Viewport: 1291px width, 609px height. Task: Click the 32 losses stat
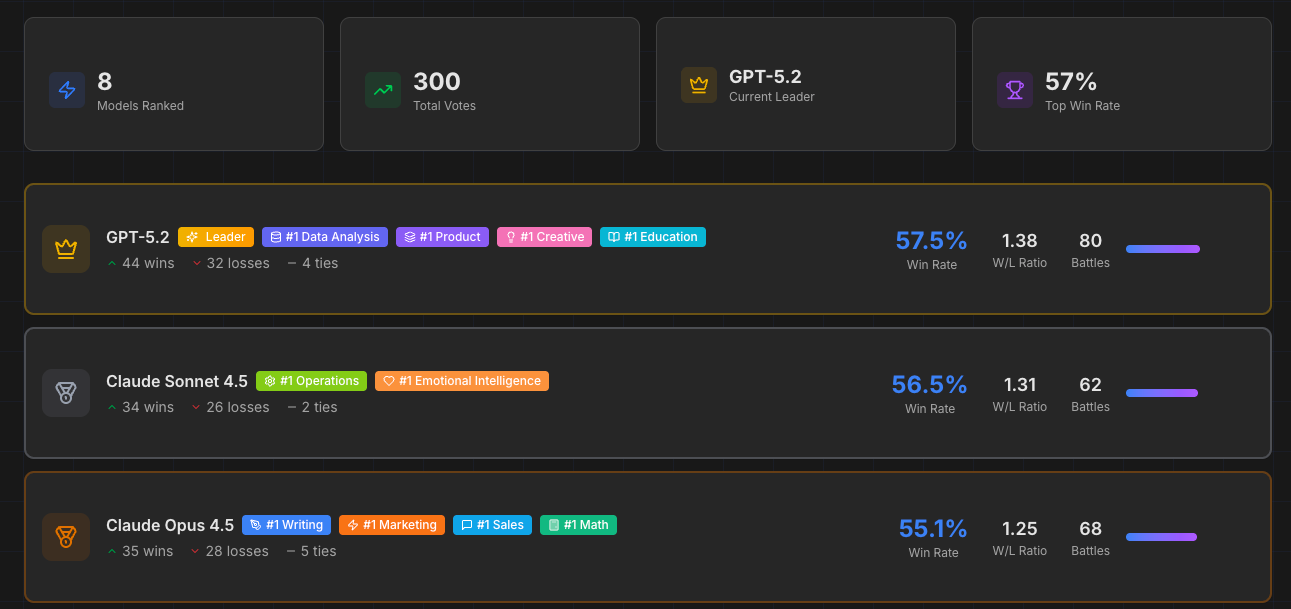tap(230, 263)
